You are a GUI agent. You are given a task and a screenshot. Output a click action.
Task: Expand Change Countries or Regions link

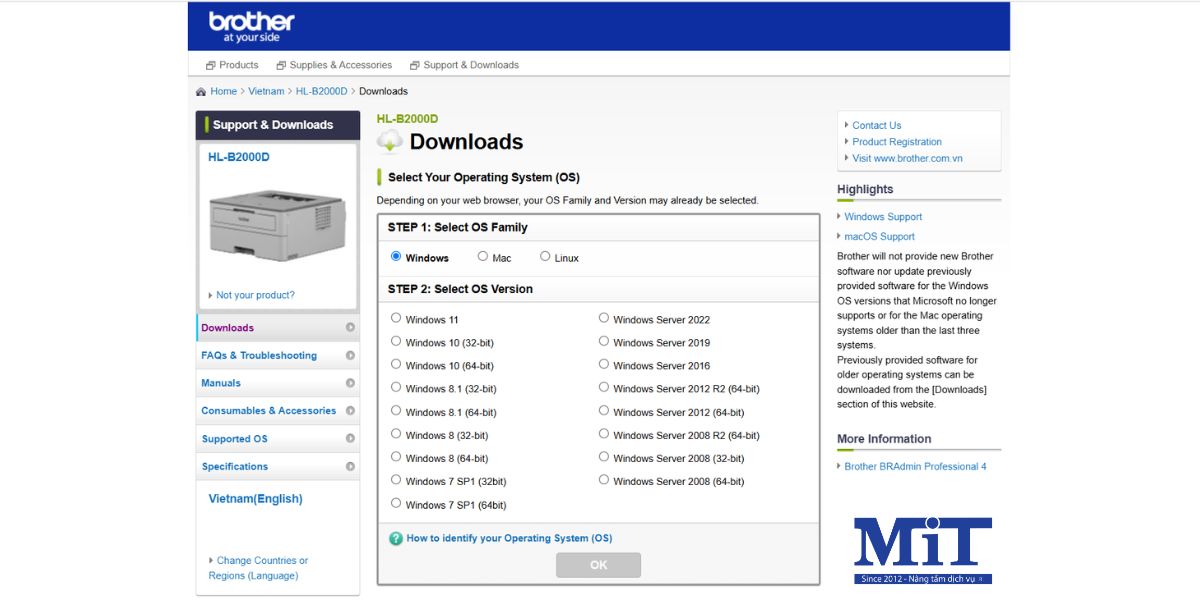(258, 568)
